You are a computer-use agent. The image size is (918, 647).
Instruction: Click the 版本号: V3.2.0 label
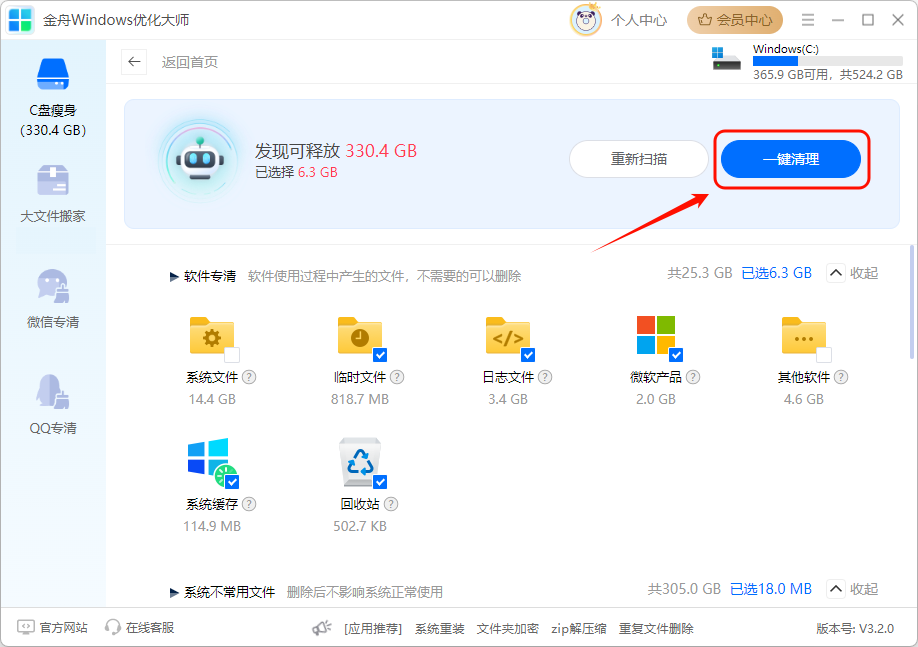(x=855, y=628)
